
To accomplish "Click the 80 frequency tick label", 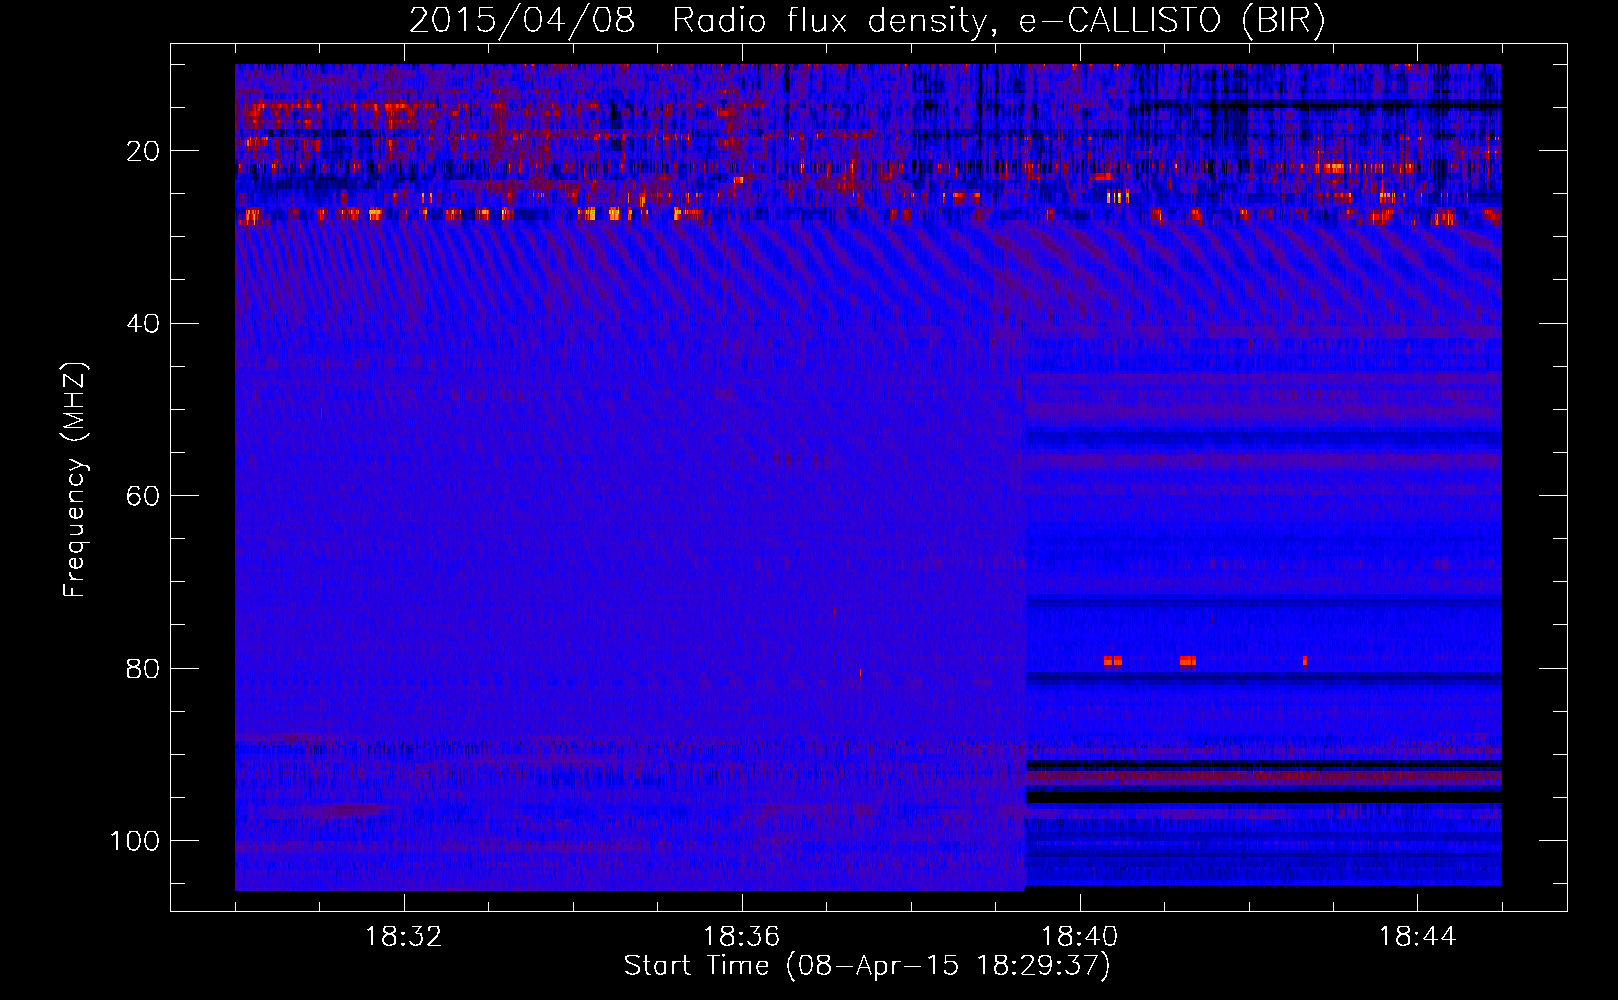I will (144, 668).
